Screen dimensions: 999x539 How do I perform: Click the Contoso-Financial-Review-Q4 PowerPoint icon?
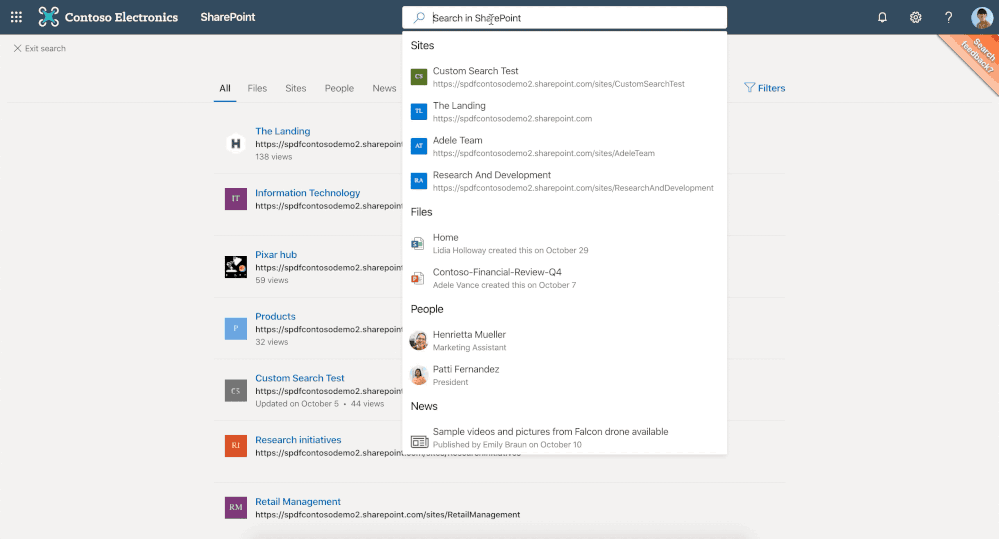(x=417, y=278)
